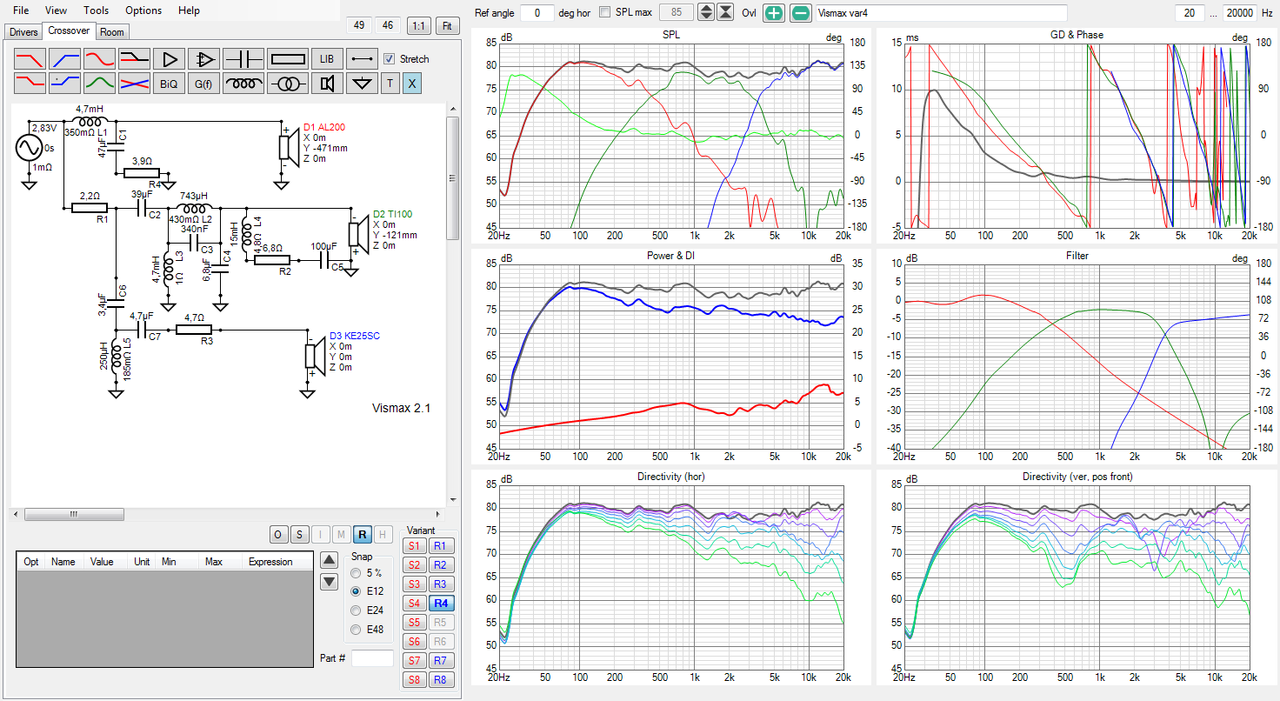
Task: Add the buffer amplifier triangle component
Action: point(168,58)
